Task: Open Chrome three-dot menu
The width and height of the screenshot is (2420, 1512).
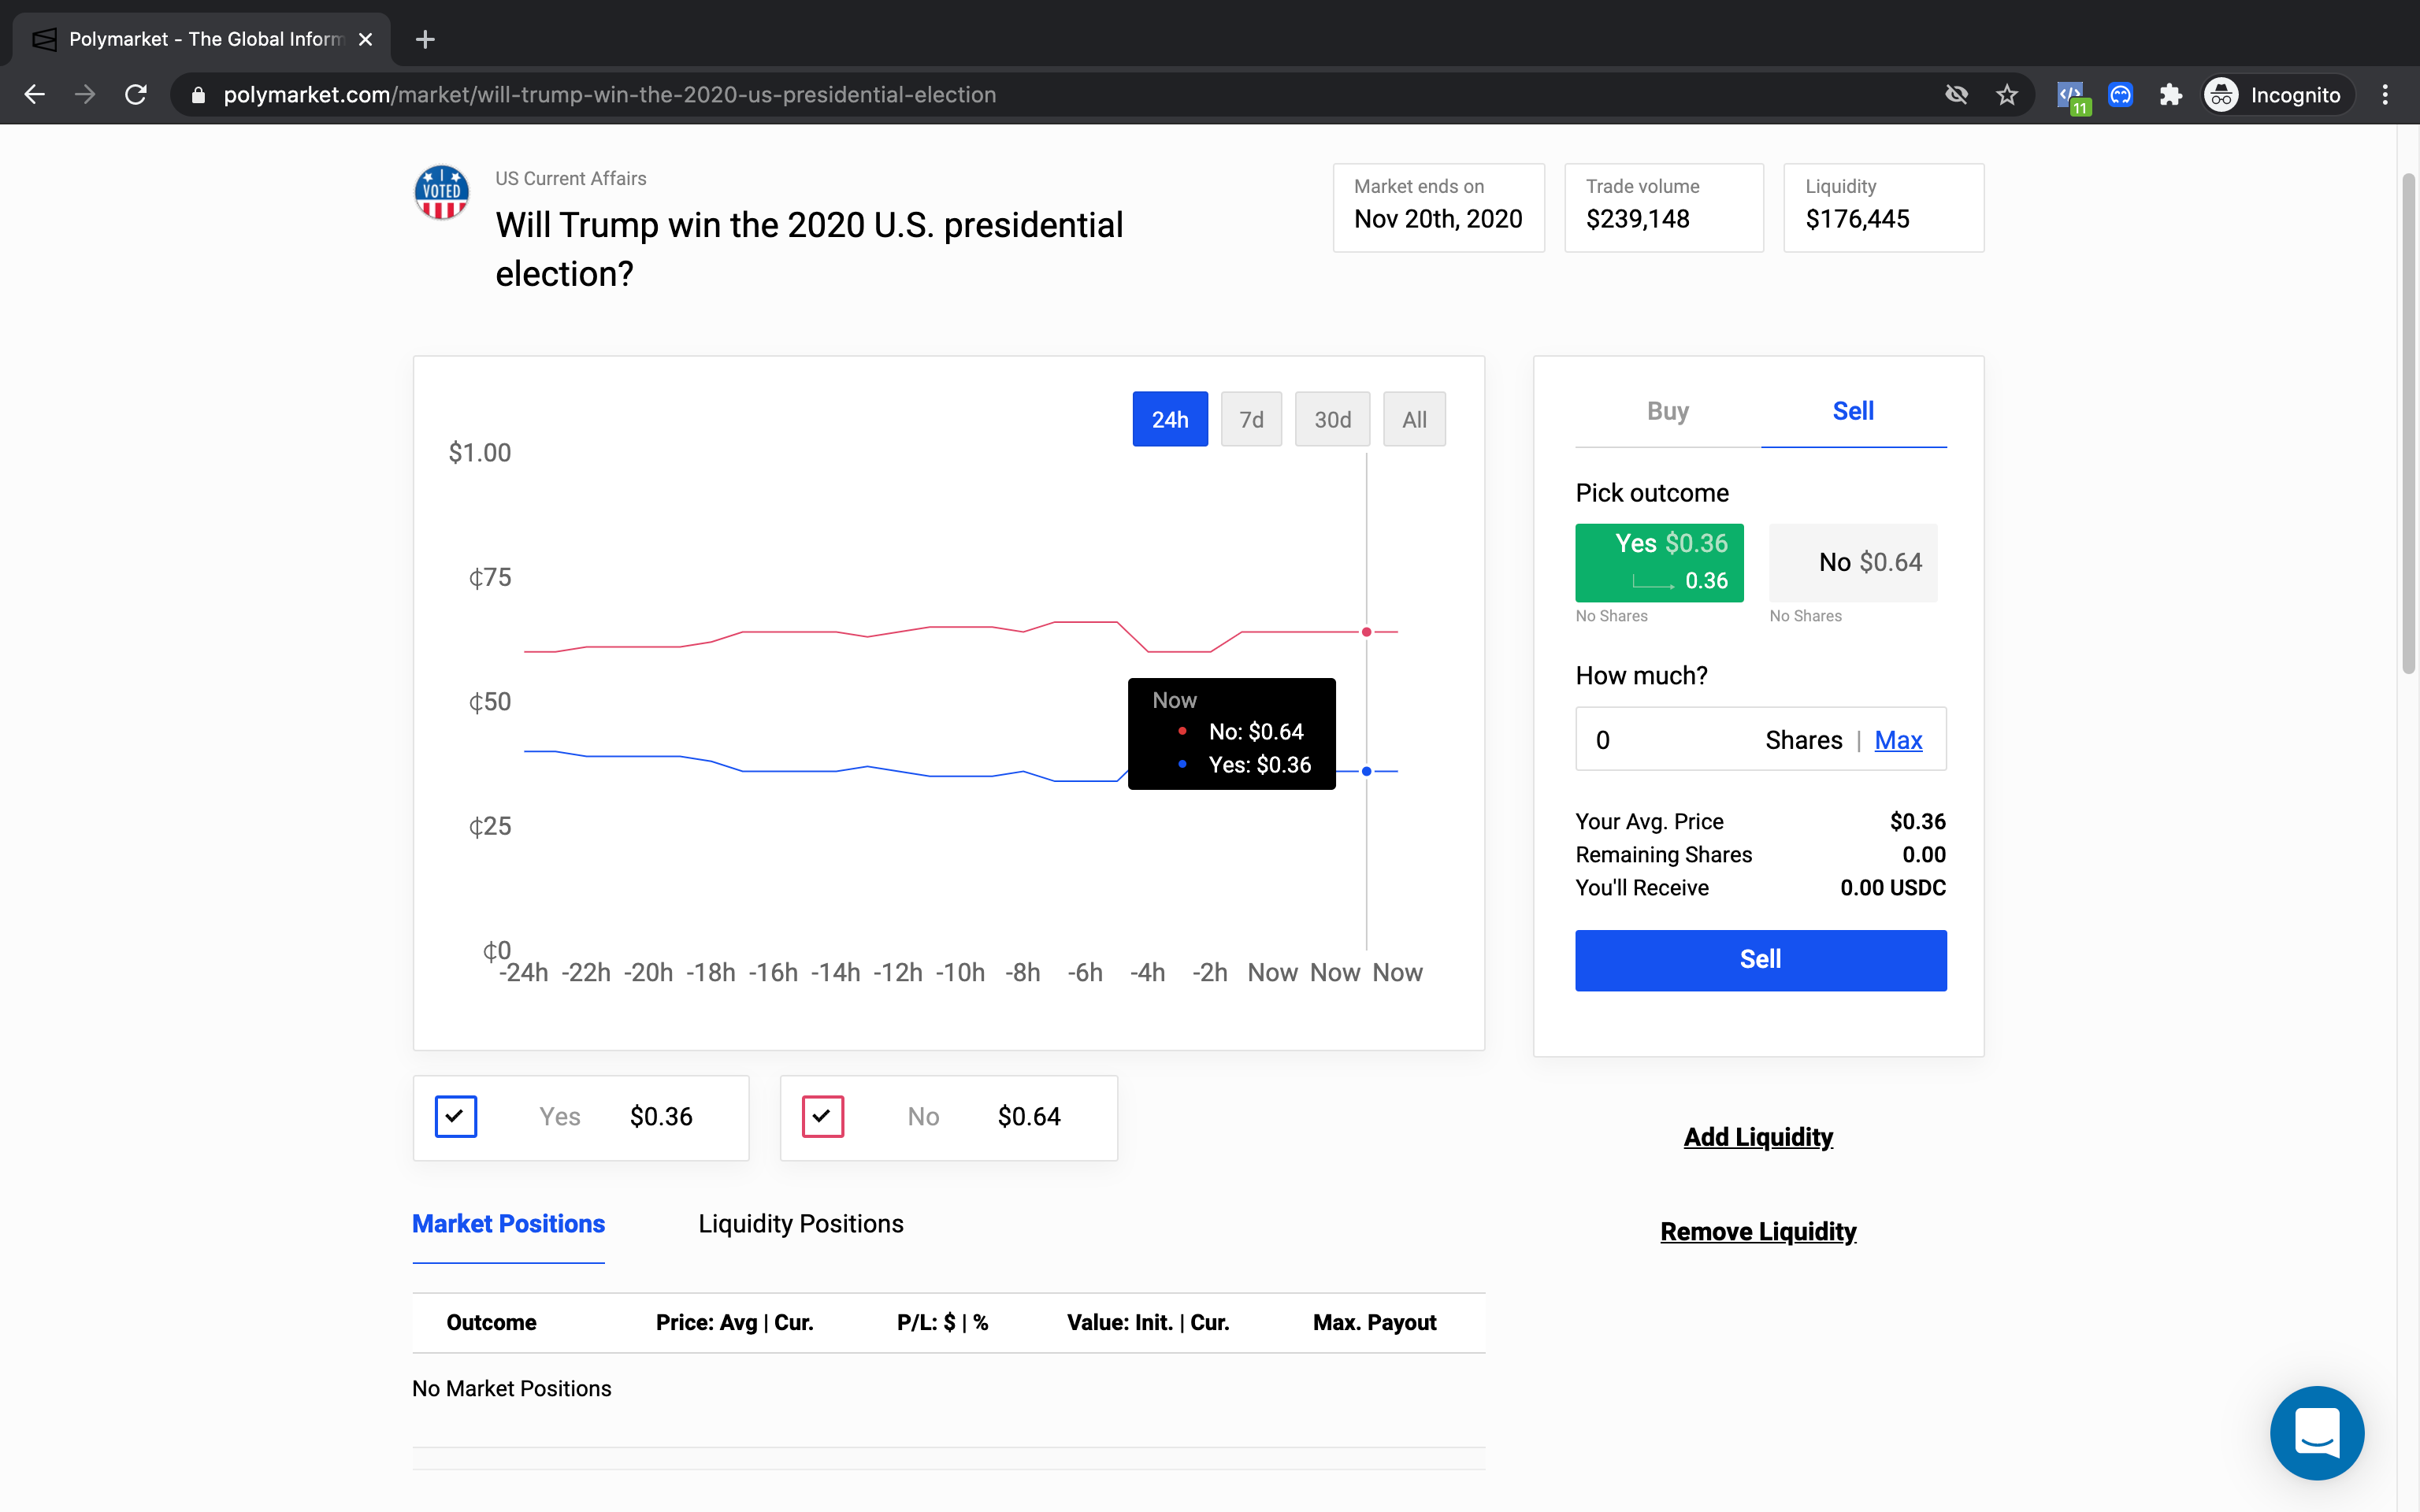Action: (x=2385, y=95)
